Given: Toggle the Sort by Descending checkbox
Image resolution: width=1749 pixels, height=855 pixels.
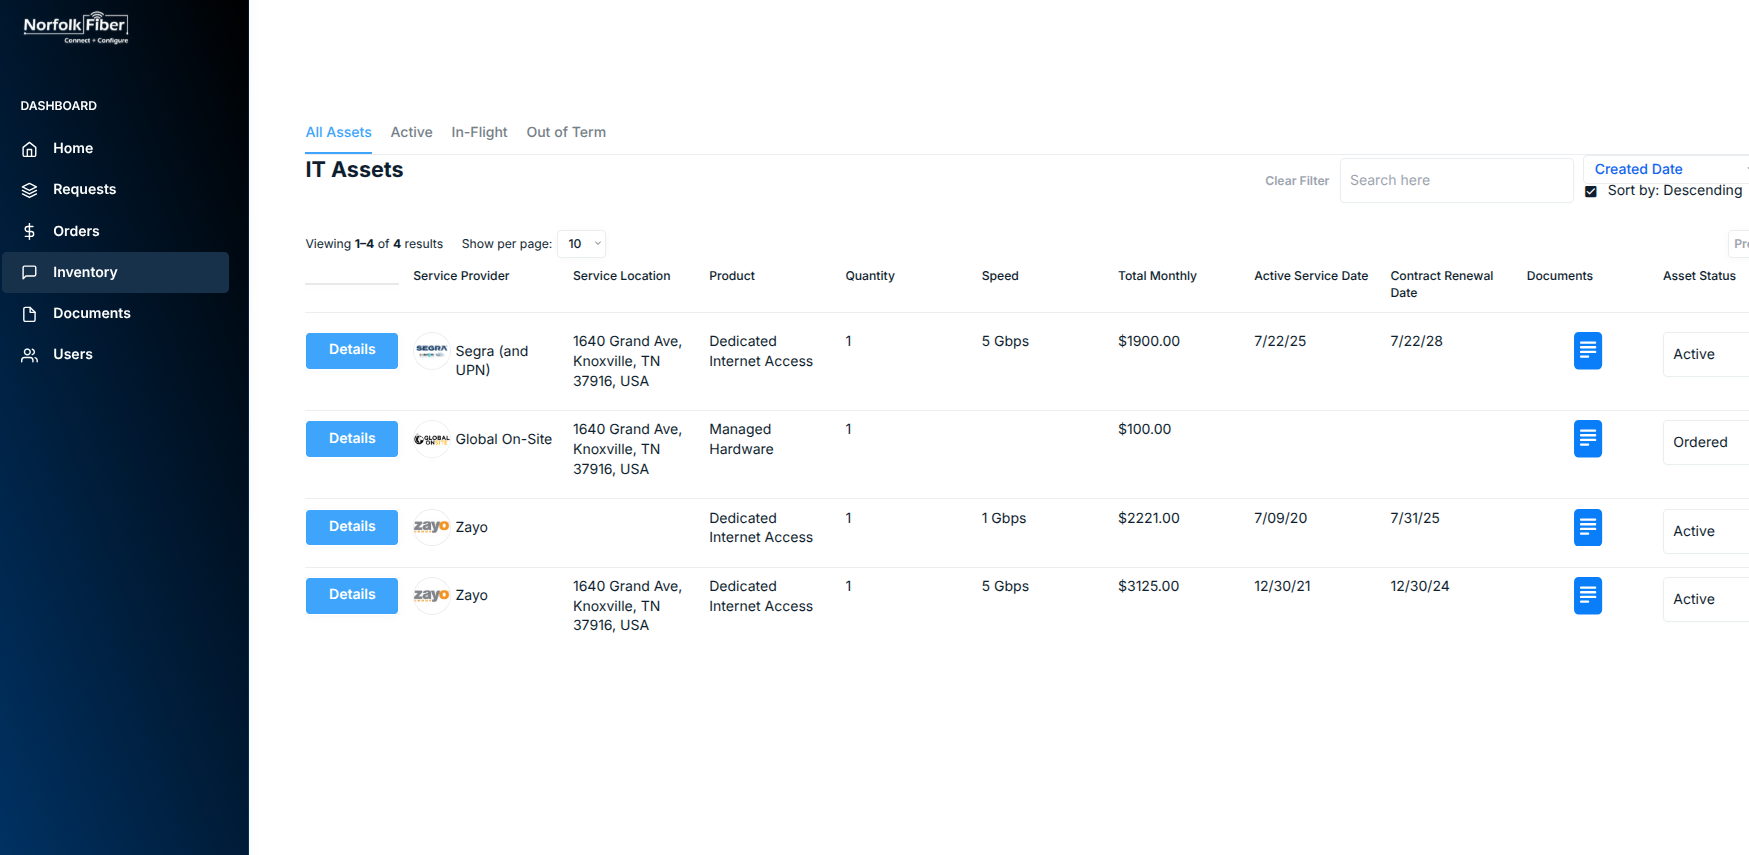Looking at the screenshot, I should coord(1591,192).
